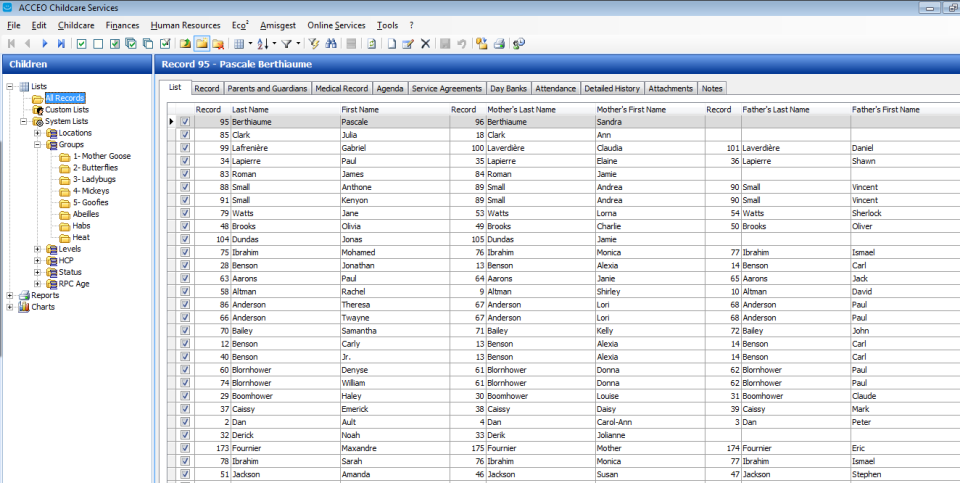The width and height of the screenshot is (960, 483).
Task: Click the funnel filter toolbar icon
Action: (287, 43)
